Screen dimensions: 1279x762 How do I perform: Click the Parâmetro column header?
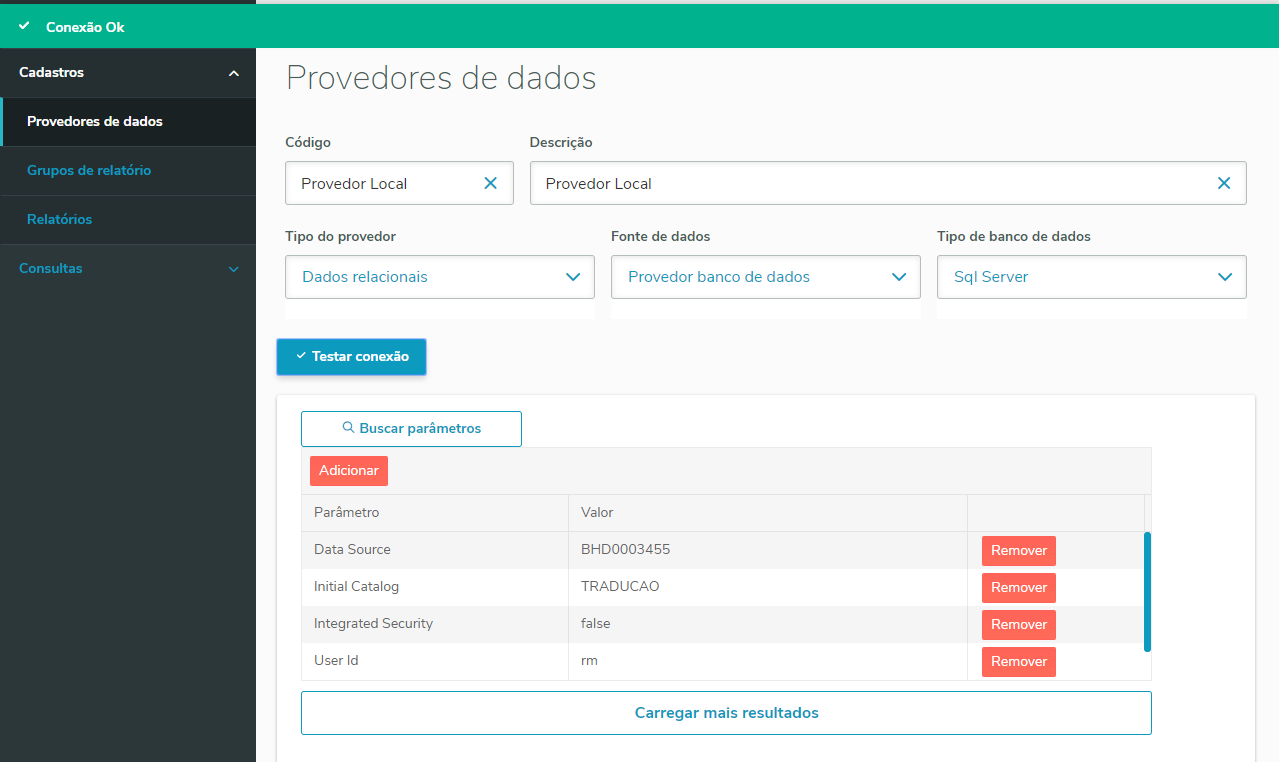pos(435,513)
